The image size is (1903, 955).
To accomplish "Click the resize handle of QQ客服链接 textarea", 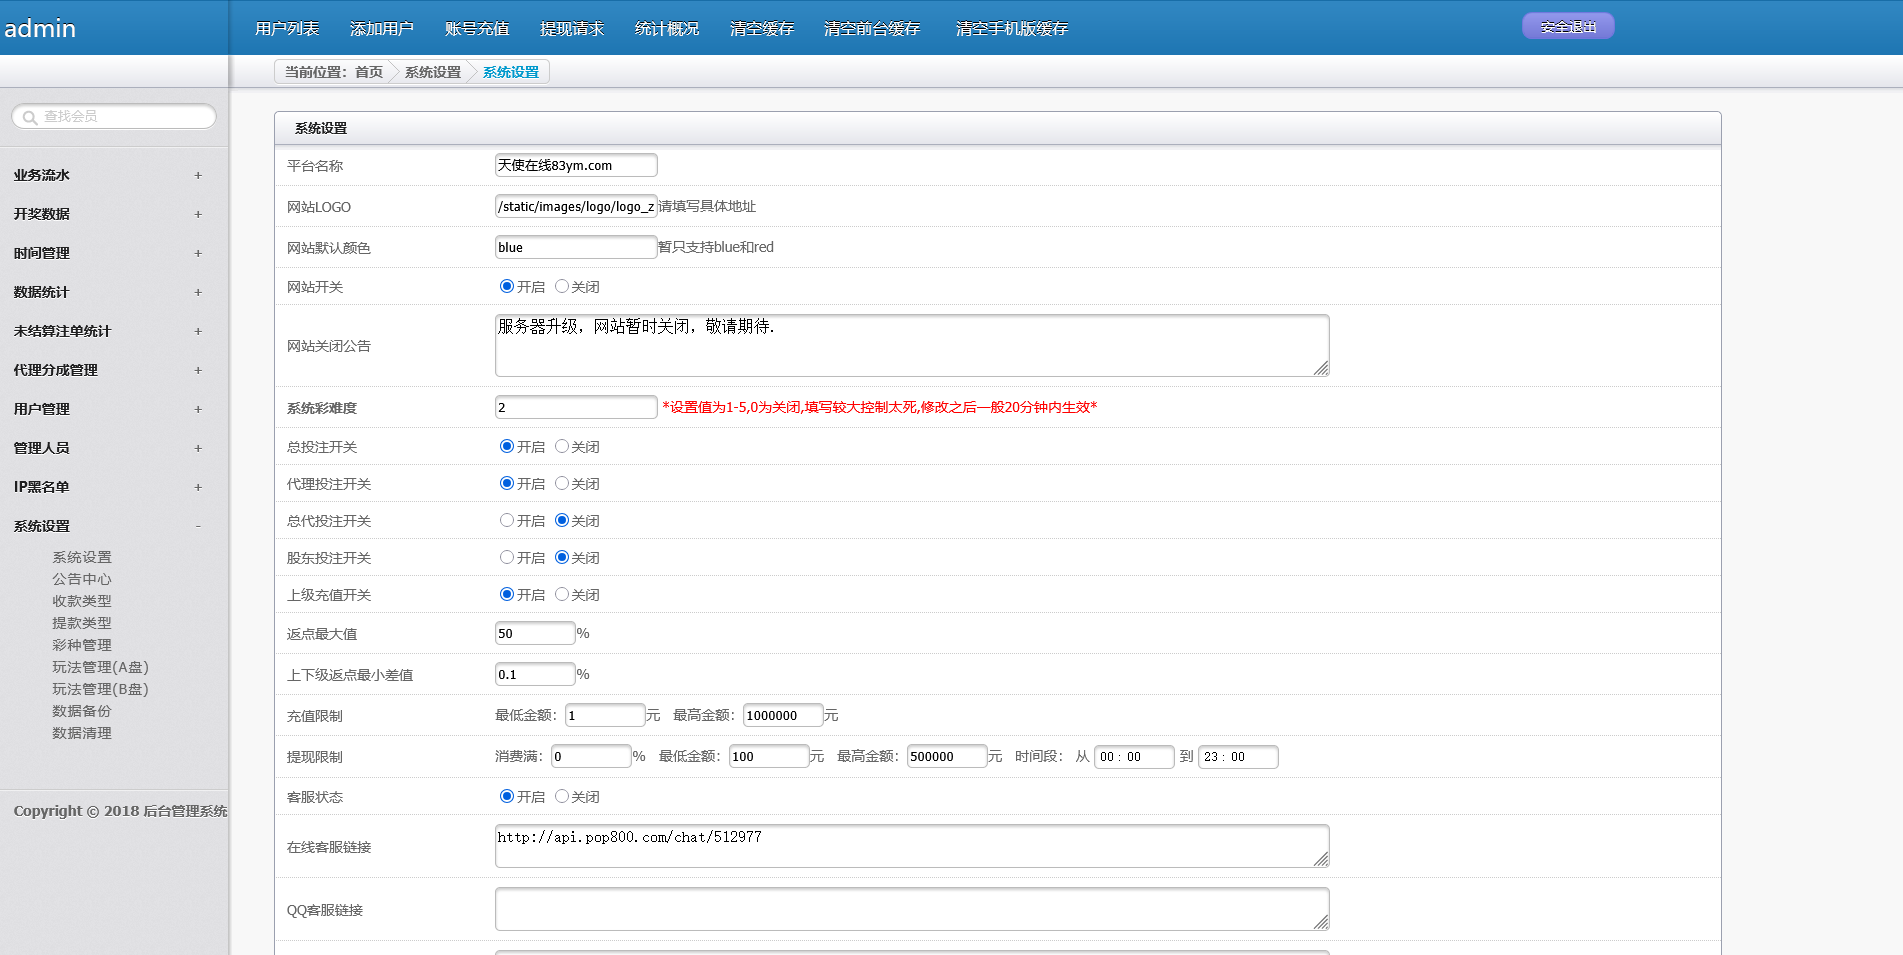I will [x=1321, y=923].
